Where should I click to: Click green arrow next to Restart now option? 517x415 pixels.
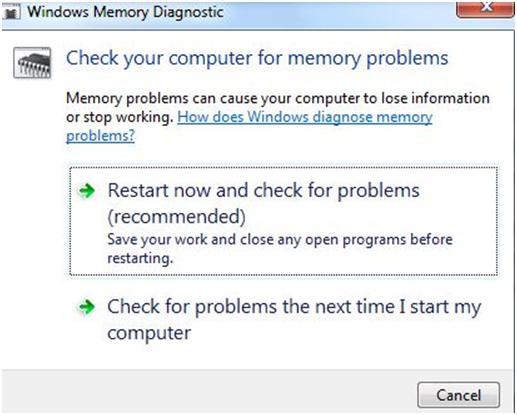coord(87,191)
